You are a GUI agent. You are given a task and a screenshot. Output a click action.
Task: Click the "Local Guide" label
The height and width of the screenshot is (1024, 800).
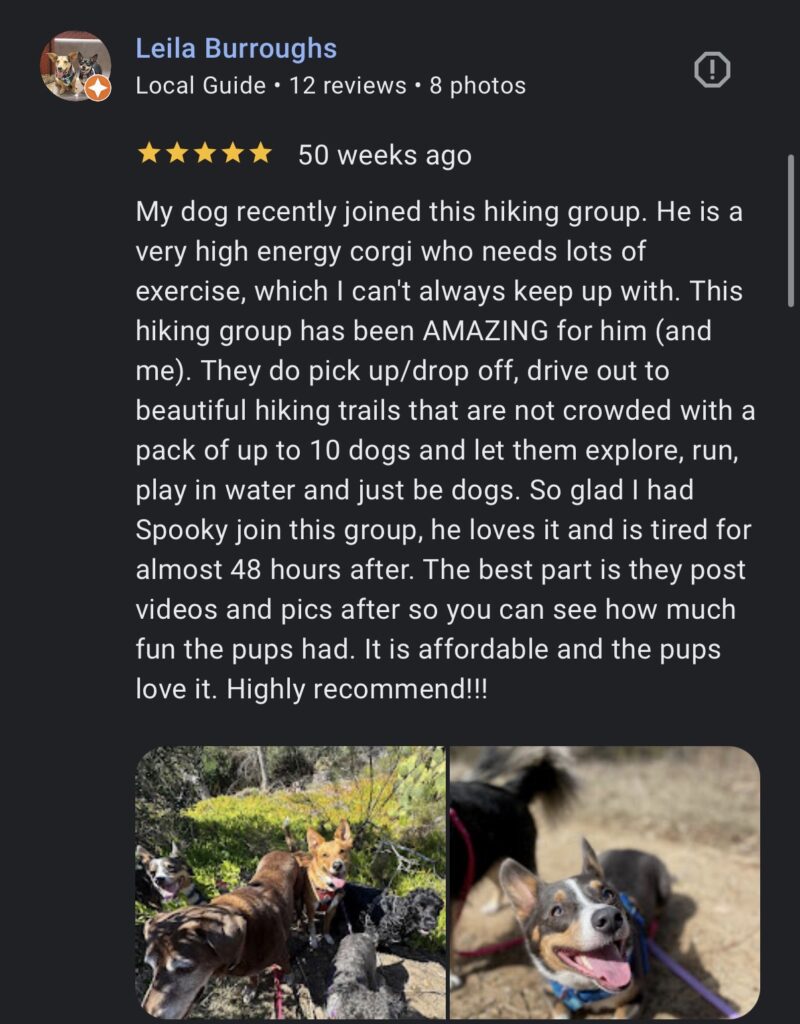pos(200,86)
